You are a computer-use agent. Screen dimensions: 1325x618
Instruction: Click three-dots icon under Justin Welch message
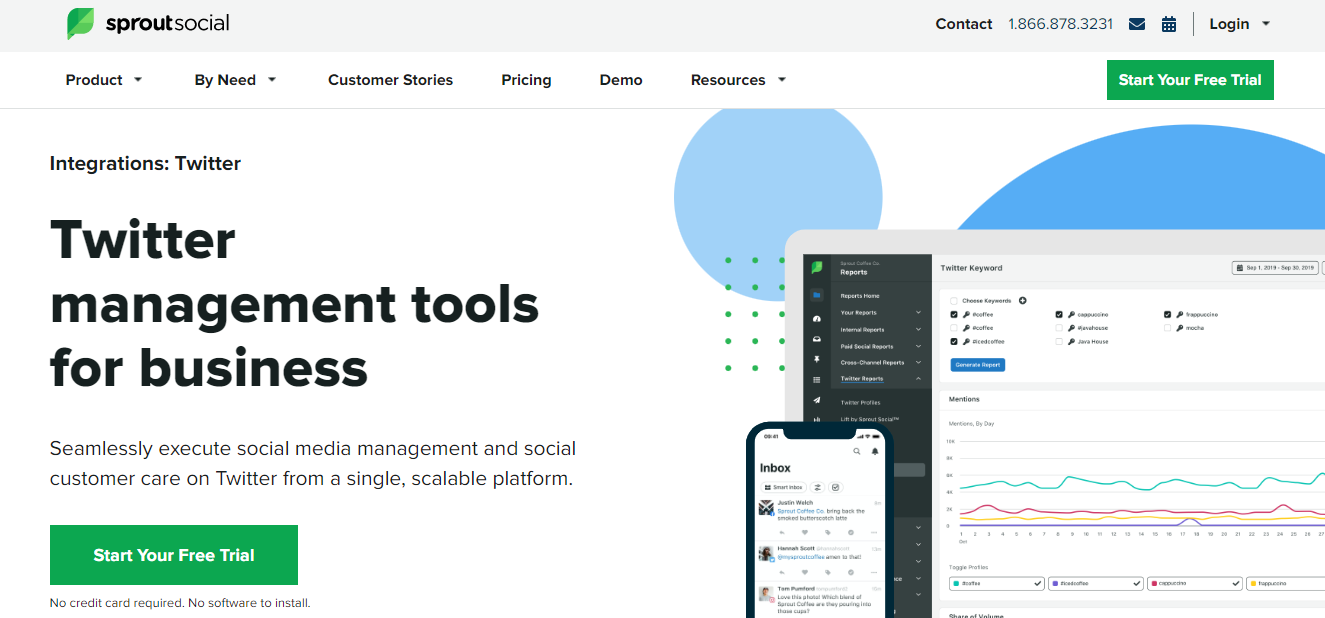pyautogui.click(x=874, y=532)
